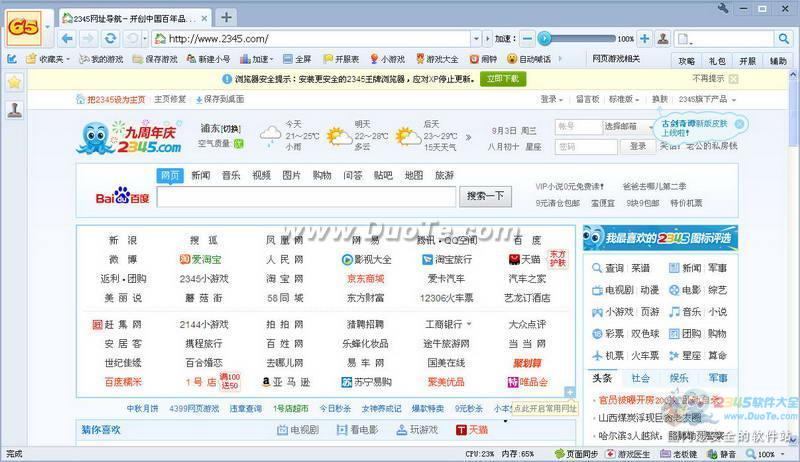Open the 苏宁易购 link
Image resolution: width=800 pixels, height=462 pixels.
pyautogui.click(x=366, y=382)
